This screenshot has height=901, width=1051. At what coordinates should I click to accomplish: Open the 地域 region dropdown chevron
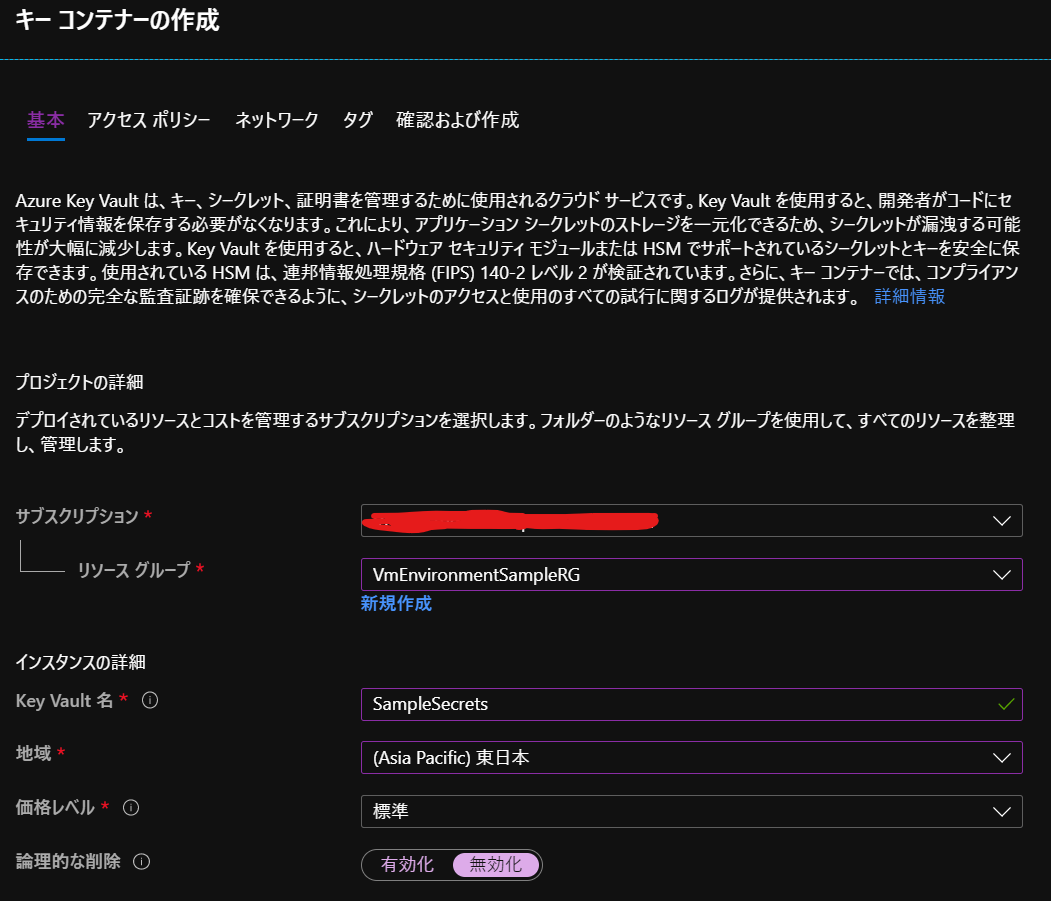1002,758
